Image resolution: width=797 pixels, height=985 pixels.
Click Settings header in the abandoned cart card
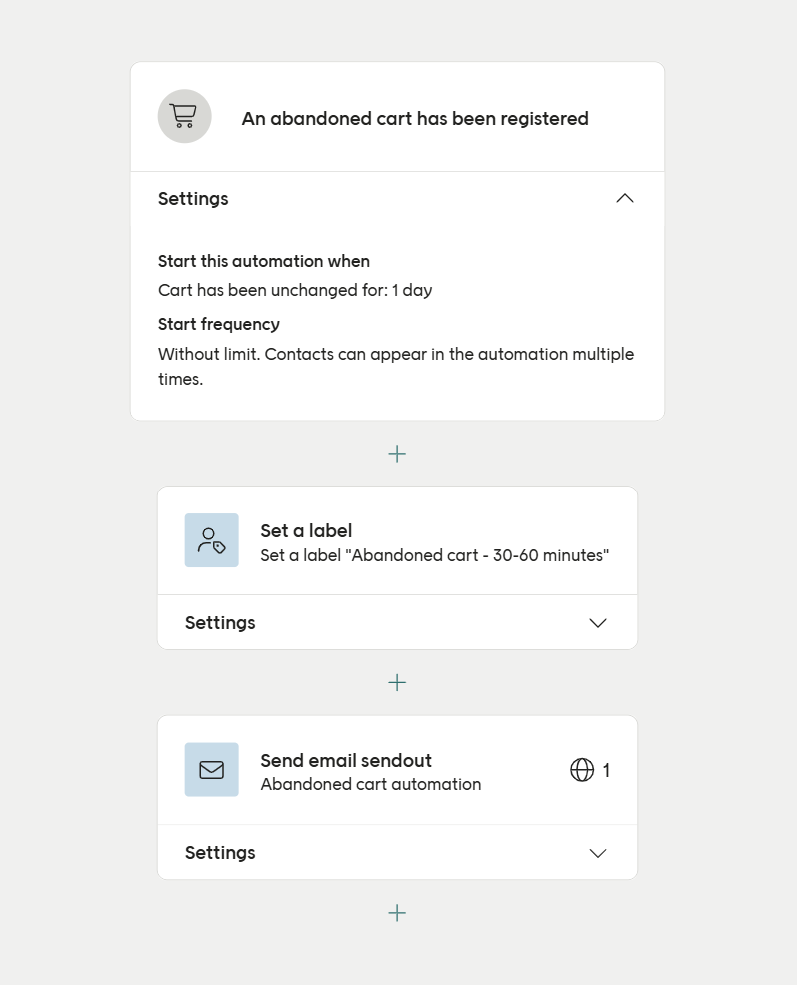193,199
